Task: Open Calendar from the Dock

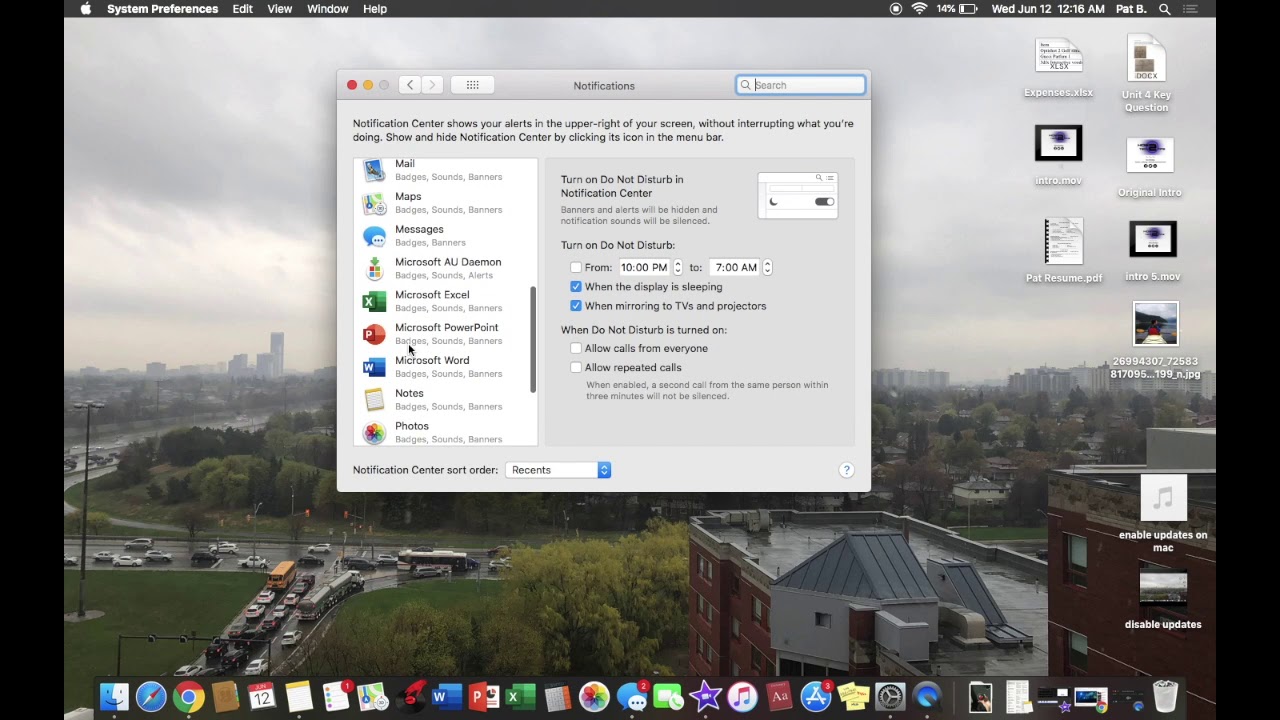Action: (x=262, y=696)
